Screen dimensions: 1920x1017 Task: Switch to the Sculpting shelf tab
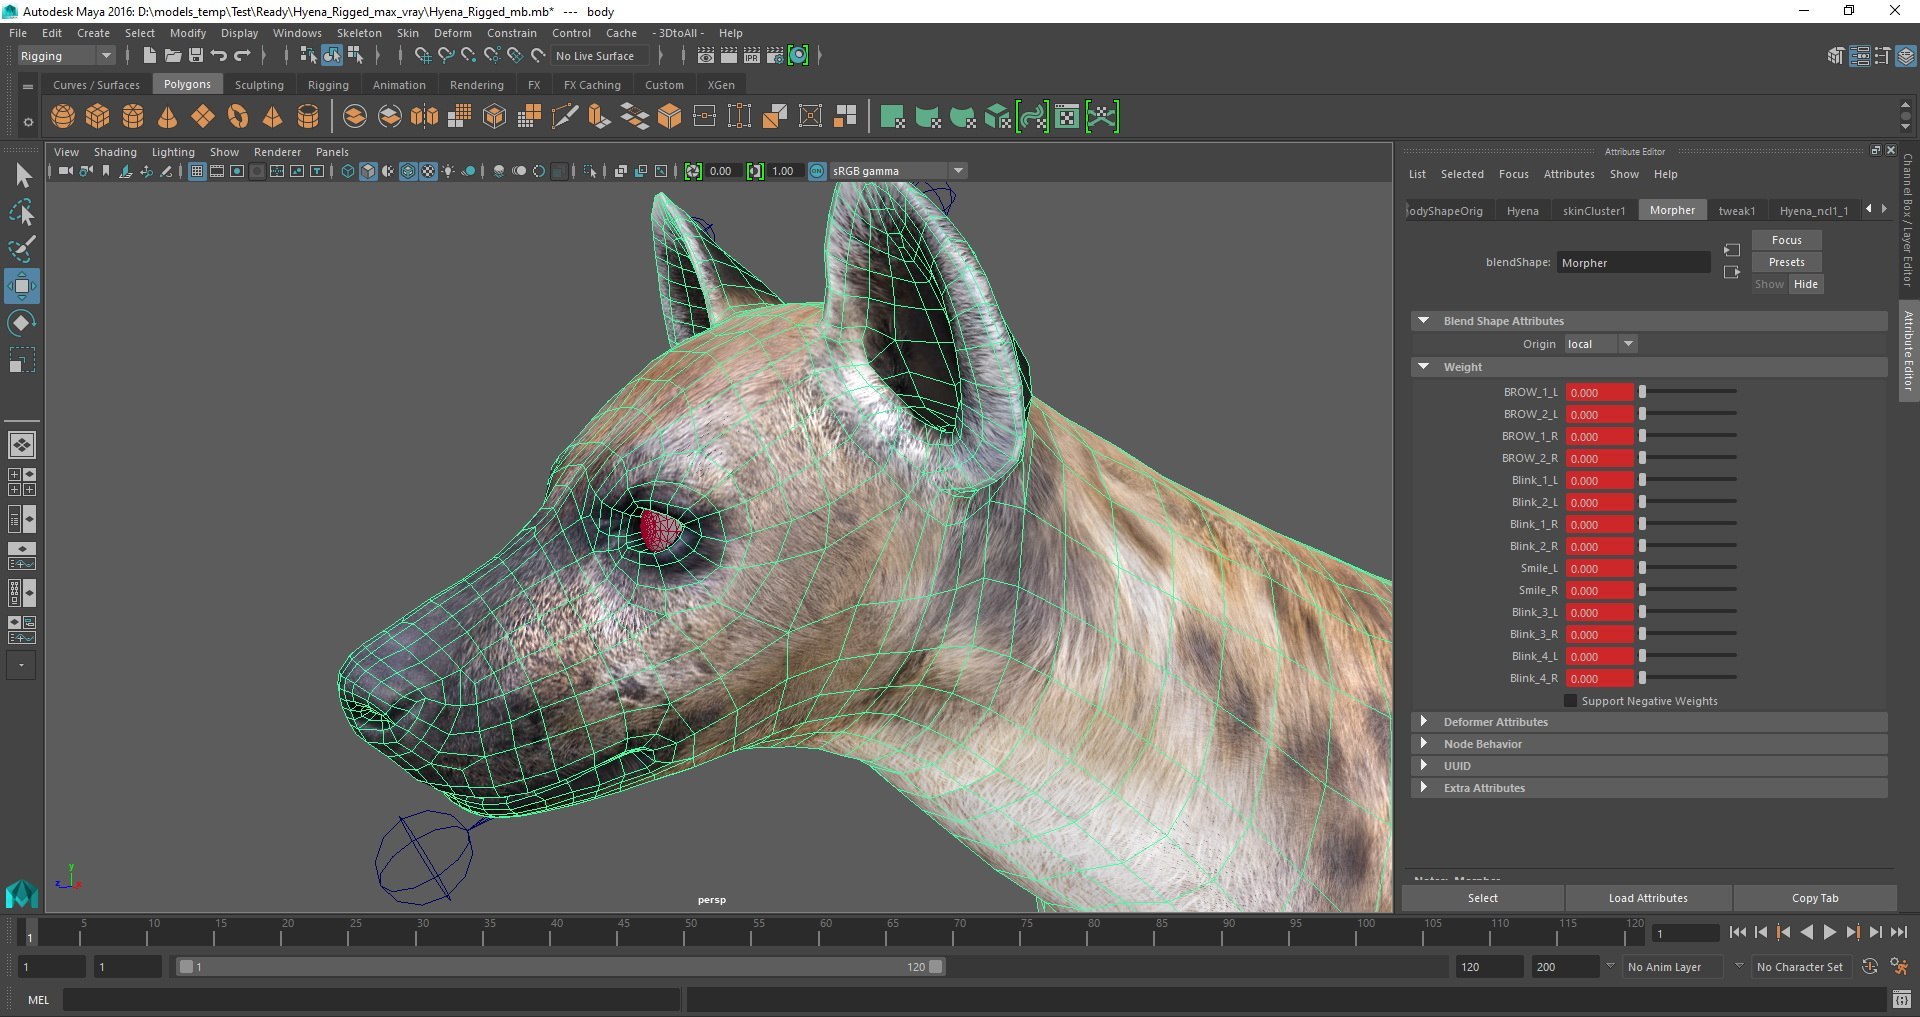point(259,85)
